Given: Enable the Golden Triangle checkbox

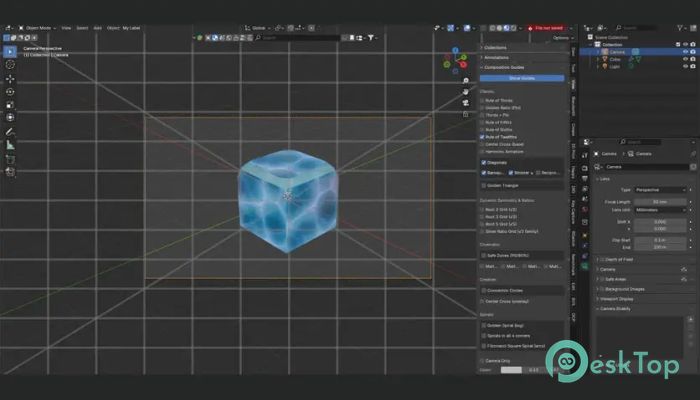Looking at the screenshot, I should [484, 186].
